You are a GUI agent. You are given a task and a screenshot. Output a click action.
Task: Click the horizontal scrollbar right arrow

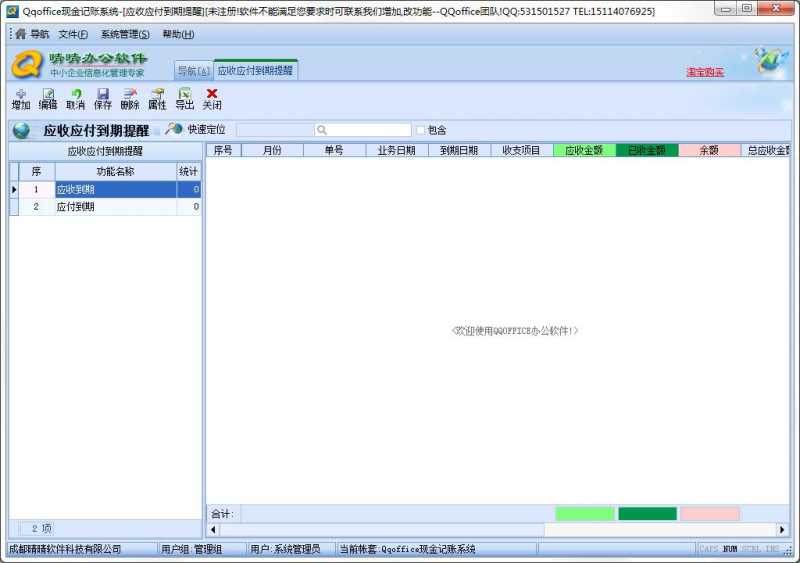tap(782, 530)
